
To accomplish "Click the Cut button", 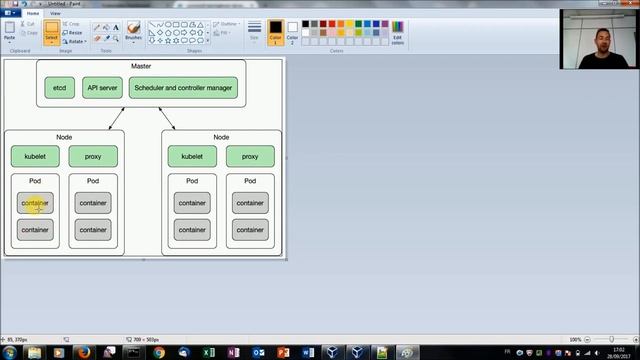I will click(x=28, y=24).
